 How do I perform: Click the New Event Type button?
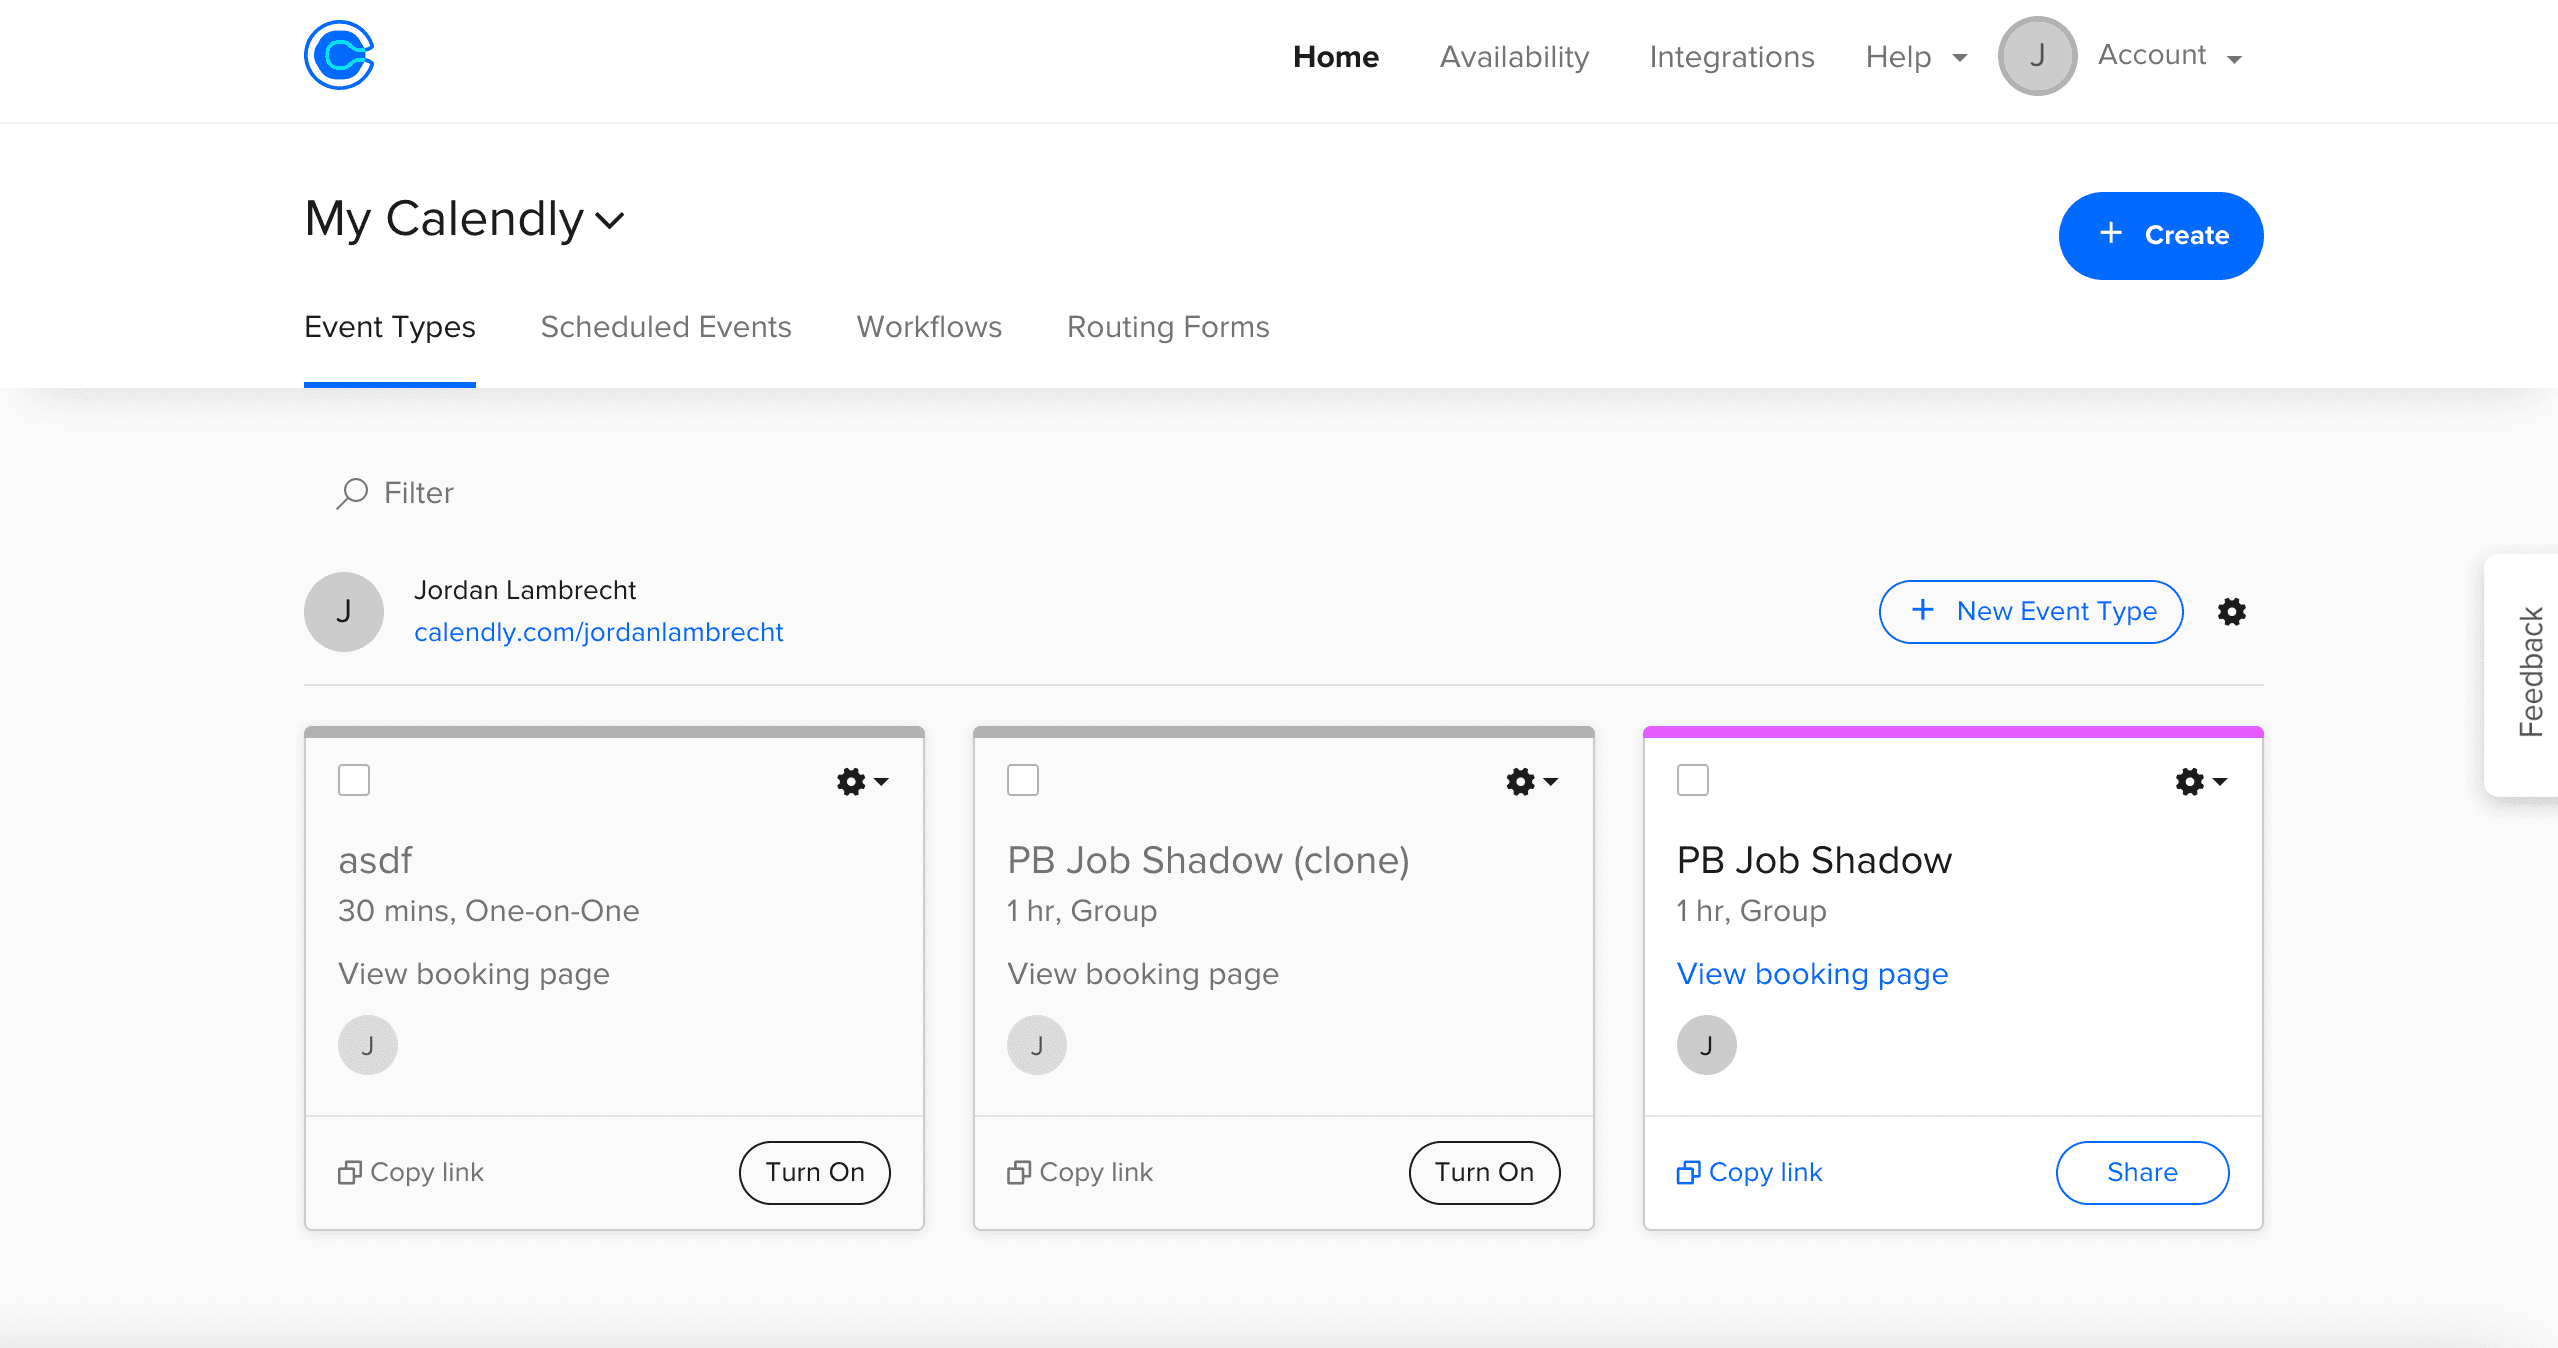[2030, 612]
